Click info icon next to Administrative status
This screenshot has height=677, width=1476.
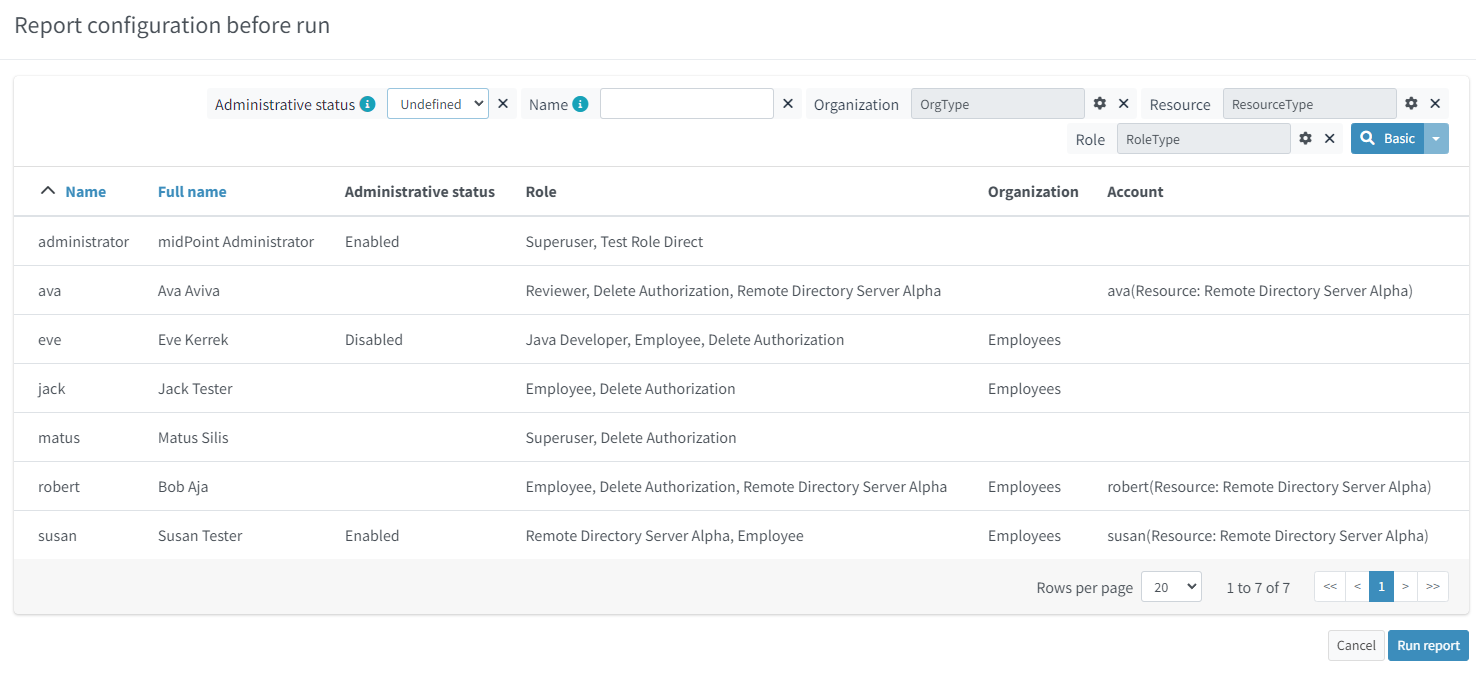[x=367, y=104]
